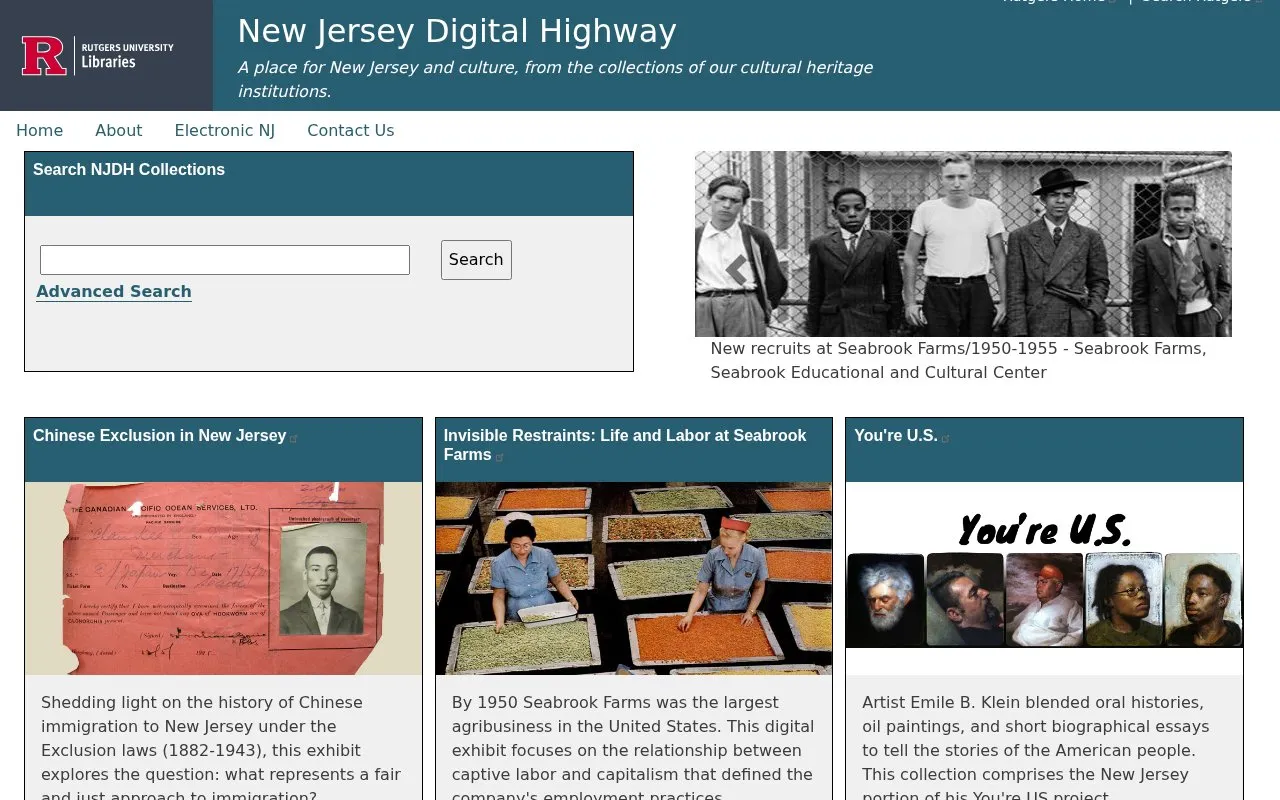Click the Chinese immigration document thumbnail
1280x800 pixels.
pyautogui.click(x=224, y=579)
